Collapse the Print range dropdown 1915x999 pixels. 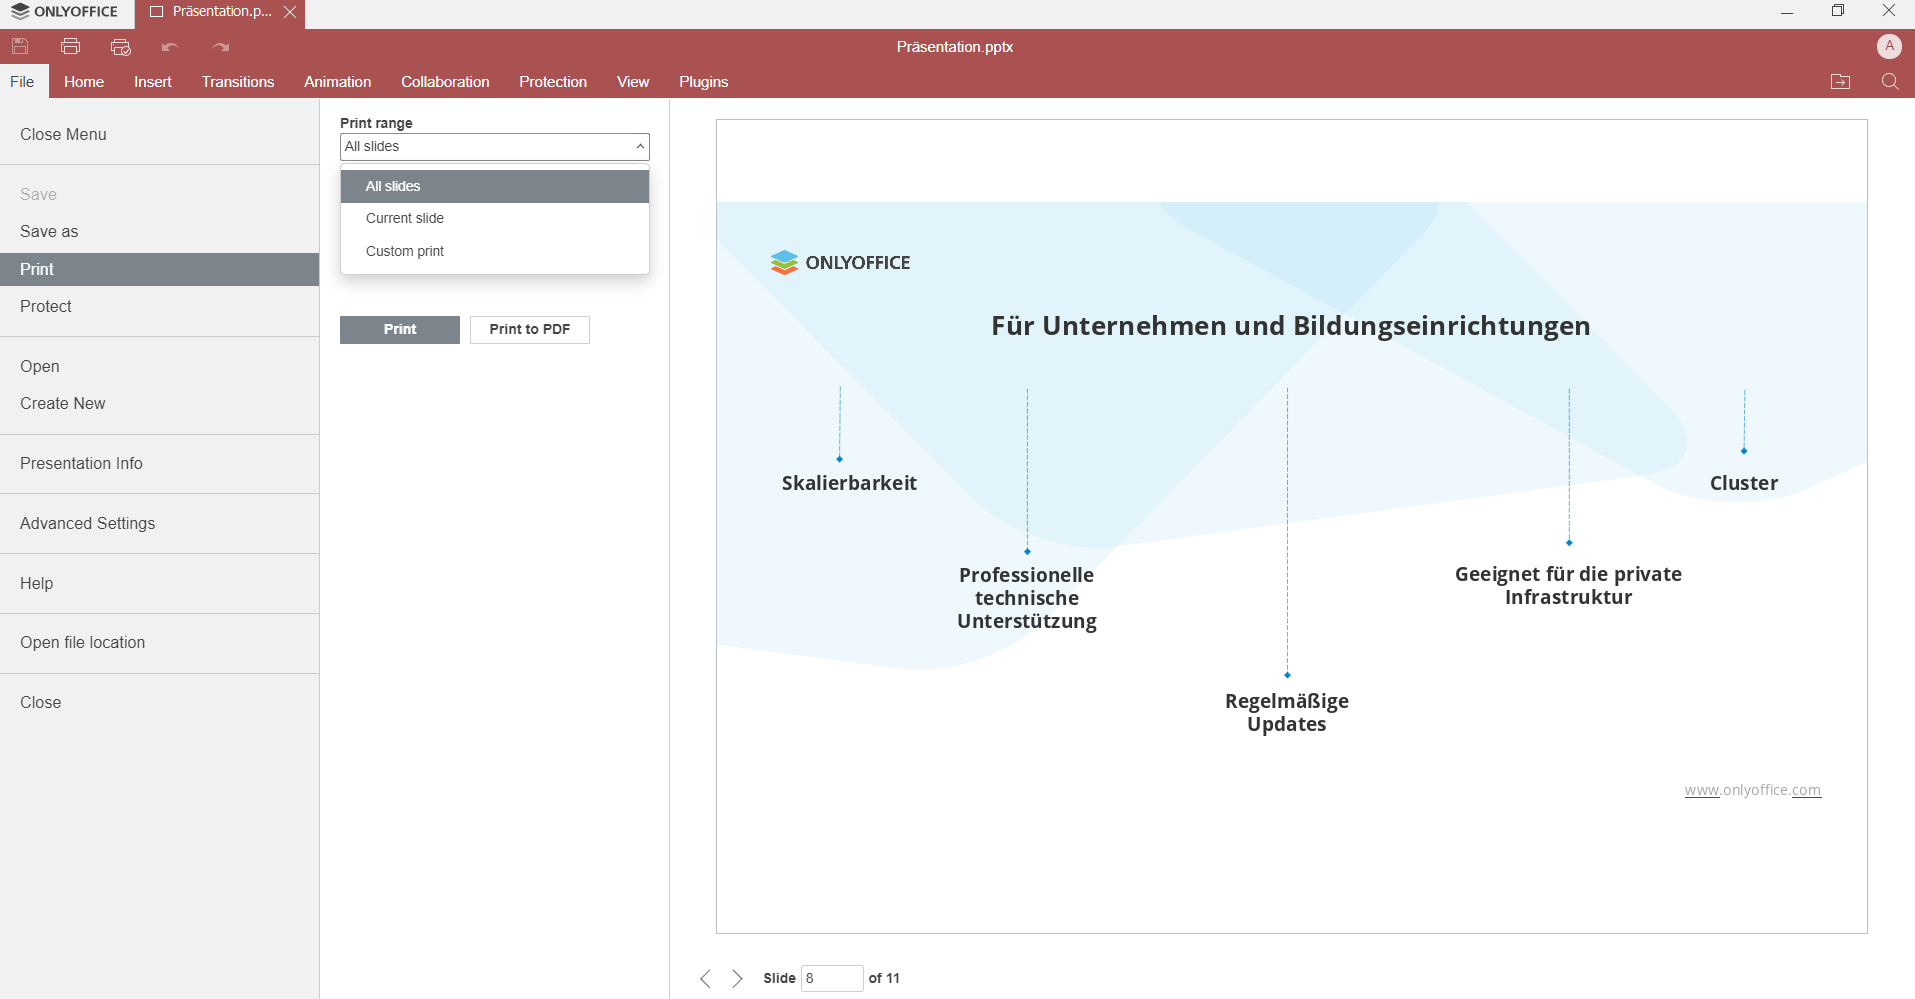click(639, 147)
